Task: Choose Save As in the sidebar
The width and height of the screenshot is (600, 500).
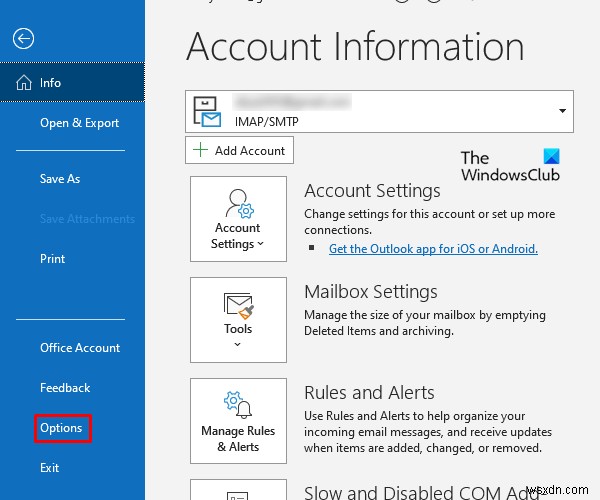Action: [60, 179]
